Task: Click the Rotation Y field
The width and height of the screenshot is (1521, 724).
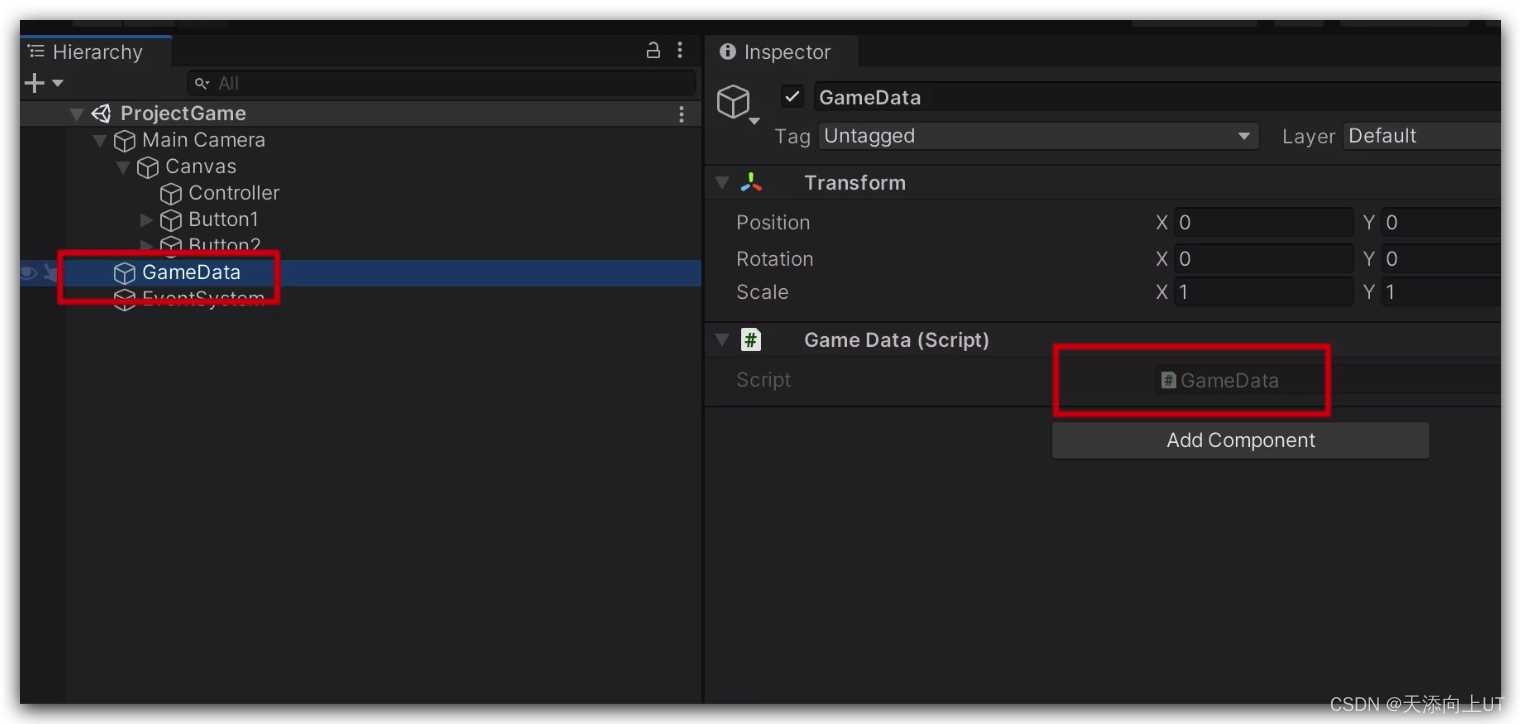Action: pyautogui.click(x=1441, y=259)
